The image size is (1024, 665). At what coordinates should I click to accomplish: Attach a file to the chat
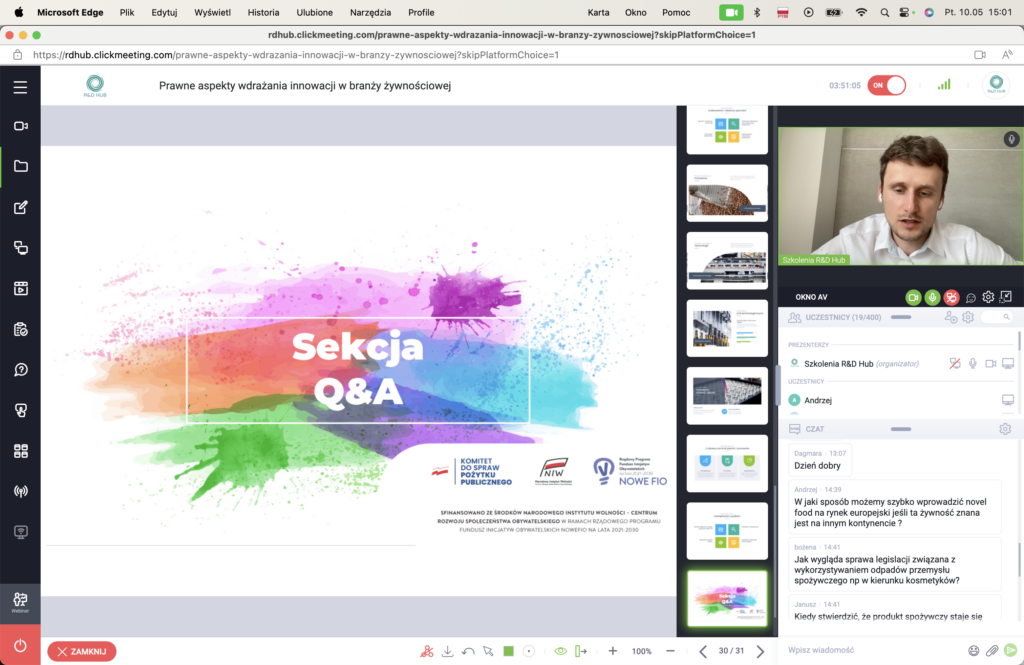coord(992,650)
